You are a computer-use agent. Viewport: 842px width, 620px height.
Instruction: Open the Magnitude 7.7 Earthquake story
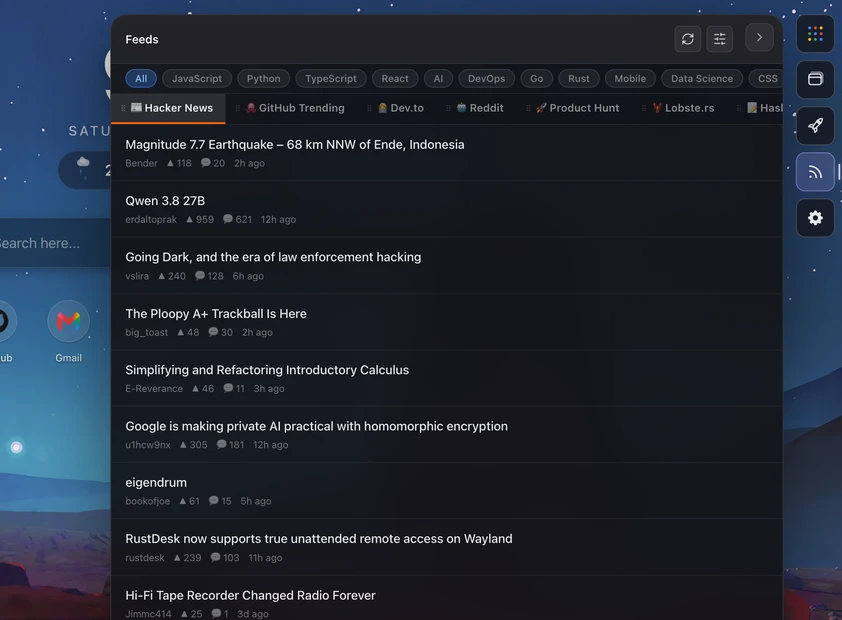coord(295,144)
